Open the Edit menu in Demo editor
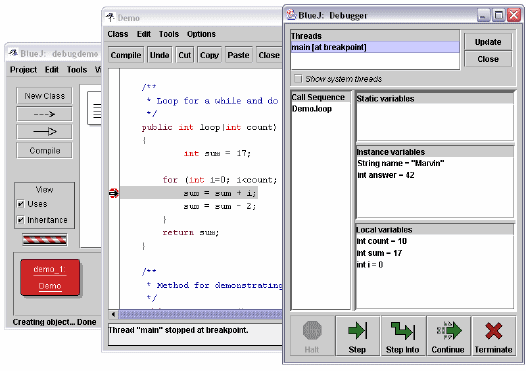Image resolution: width=526 pixels, height=371 pixels. [x=144, y=34]
